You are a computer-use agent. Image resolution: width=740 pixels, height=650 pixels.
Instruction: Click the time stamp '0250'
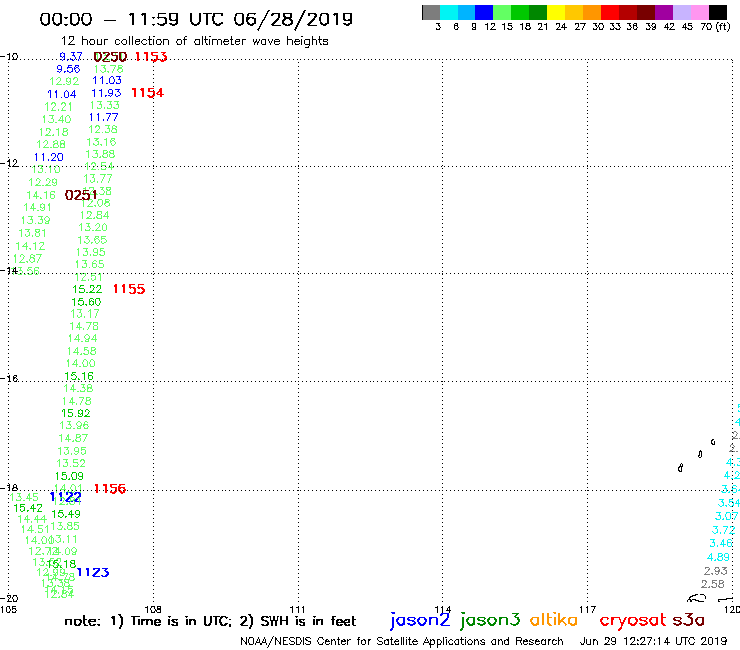tap(110, 57)
